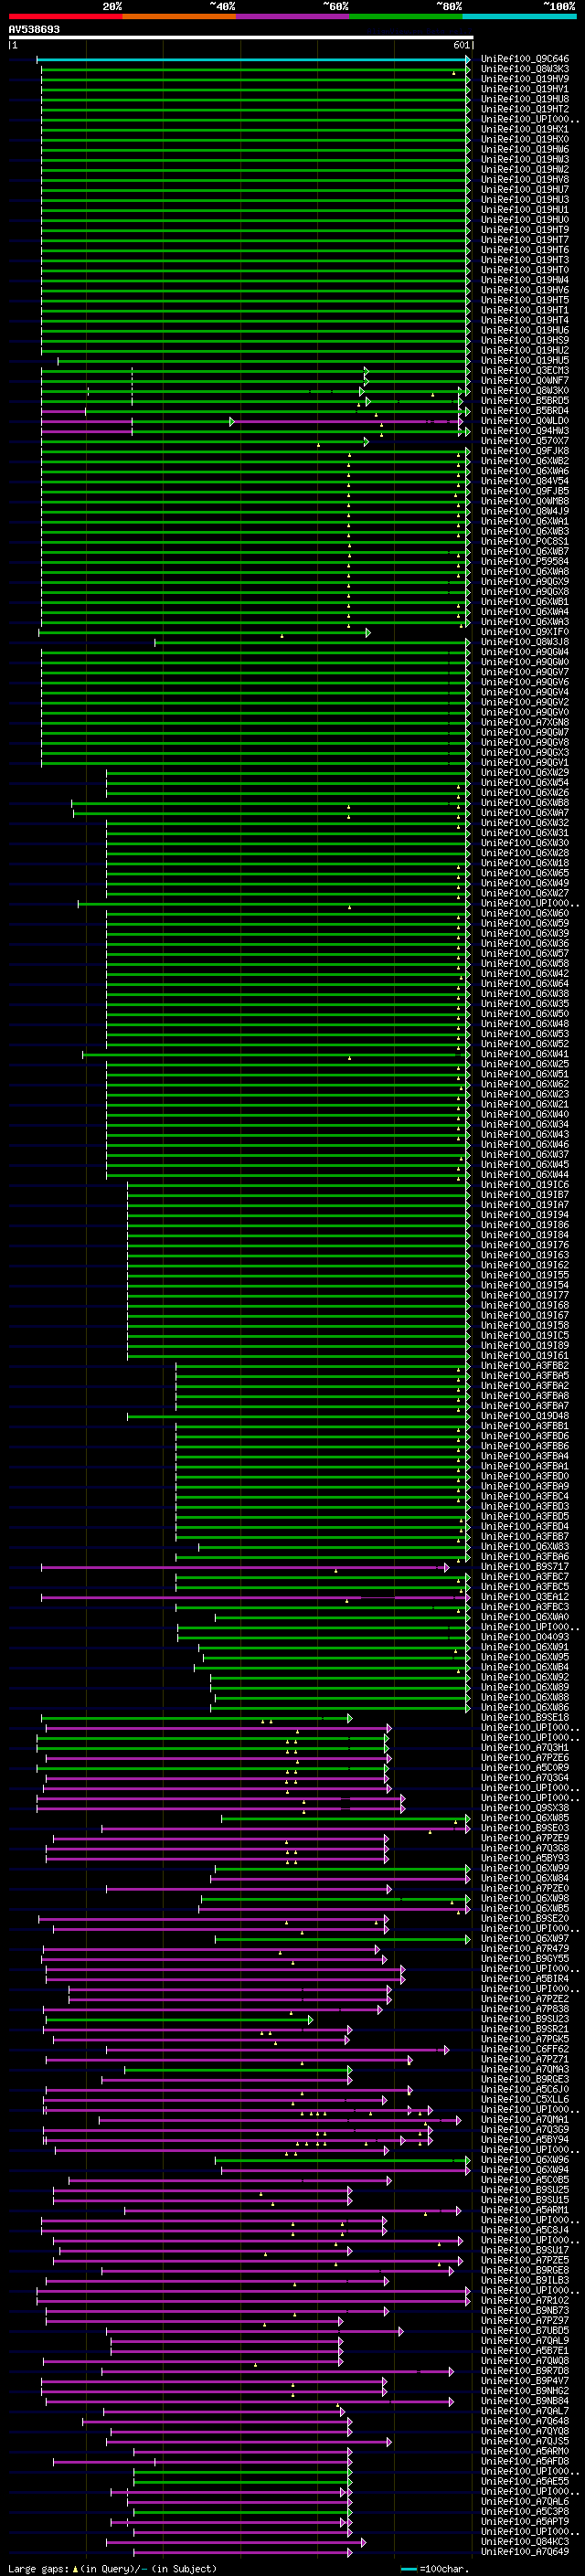
Task: Select hit label UniRef100_A7Q3H1
Action: (525, 1747)
